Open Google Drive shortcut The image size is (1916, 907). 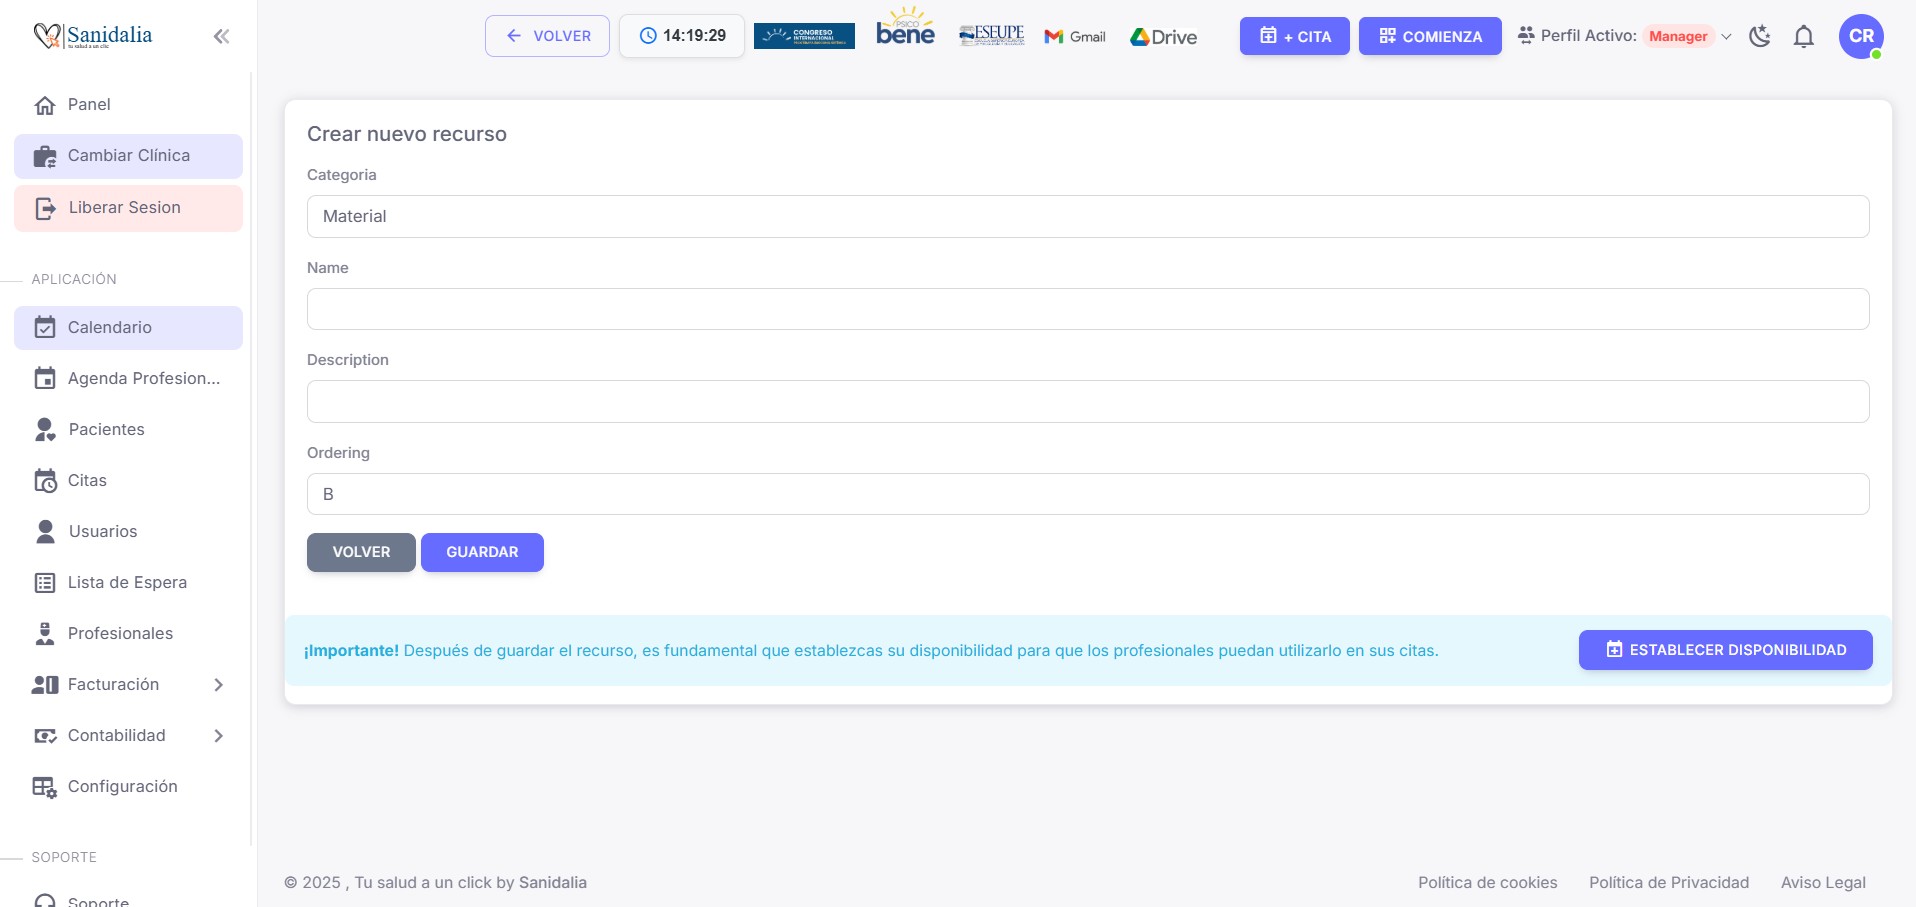click(1163, 36)
